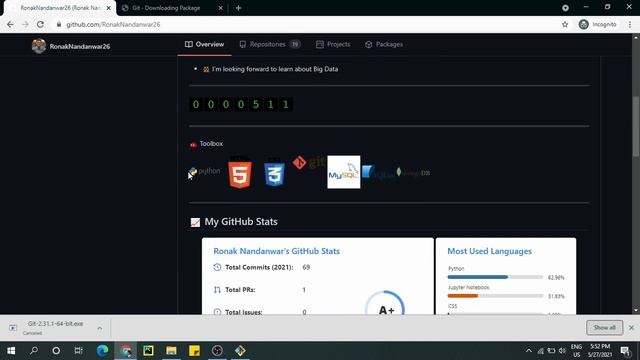Viewport: 640px width, 360px height.
Task: Switch to the Overview tab
Action: coord(204,44)
